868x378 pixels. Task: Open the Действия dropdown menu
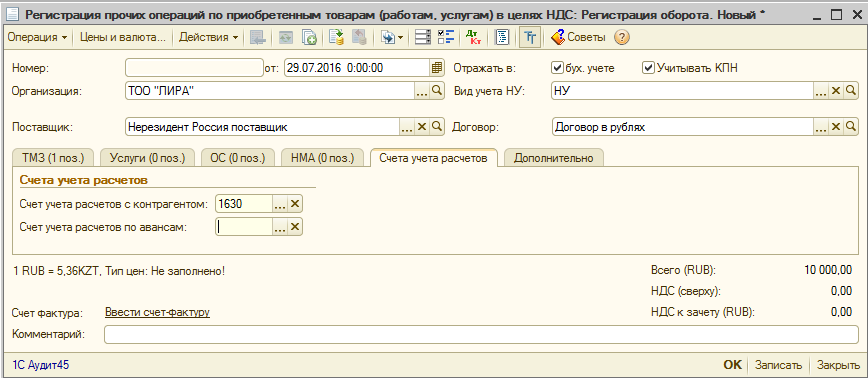tap(209, 38)
